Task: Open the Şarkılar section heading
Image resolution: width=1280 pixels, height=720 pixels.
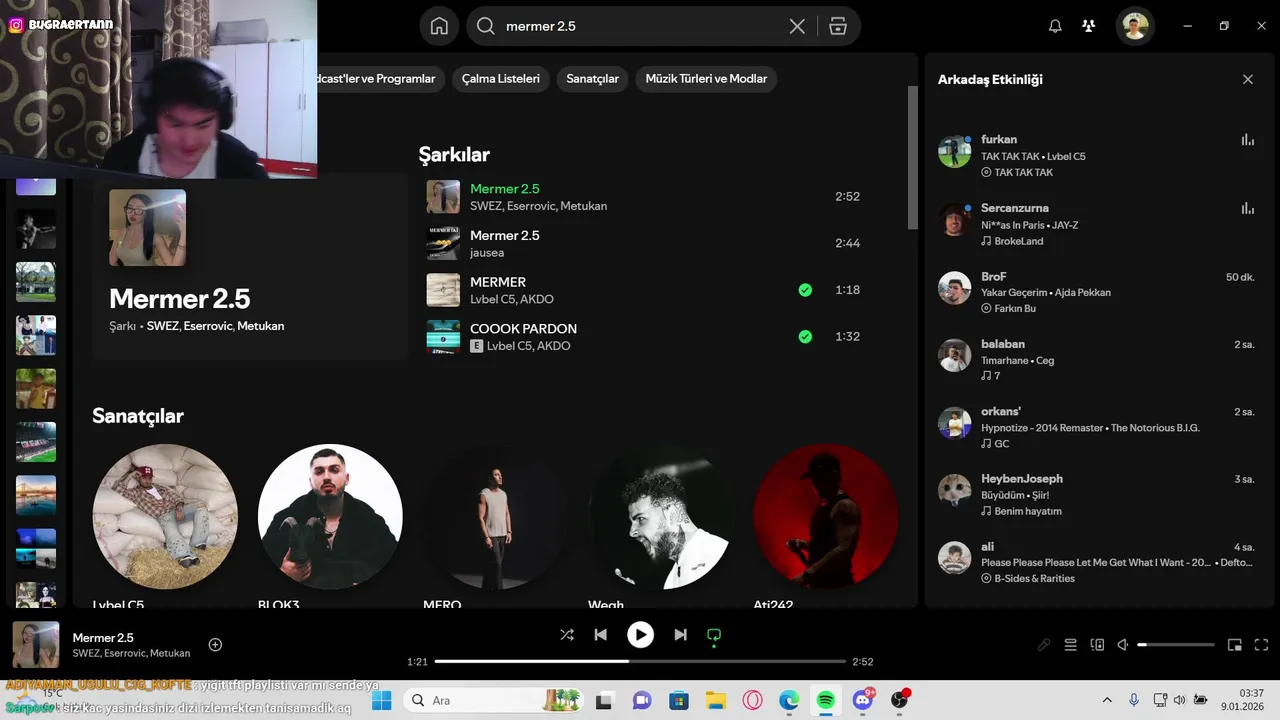Action: 454,155
